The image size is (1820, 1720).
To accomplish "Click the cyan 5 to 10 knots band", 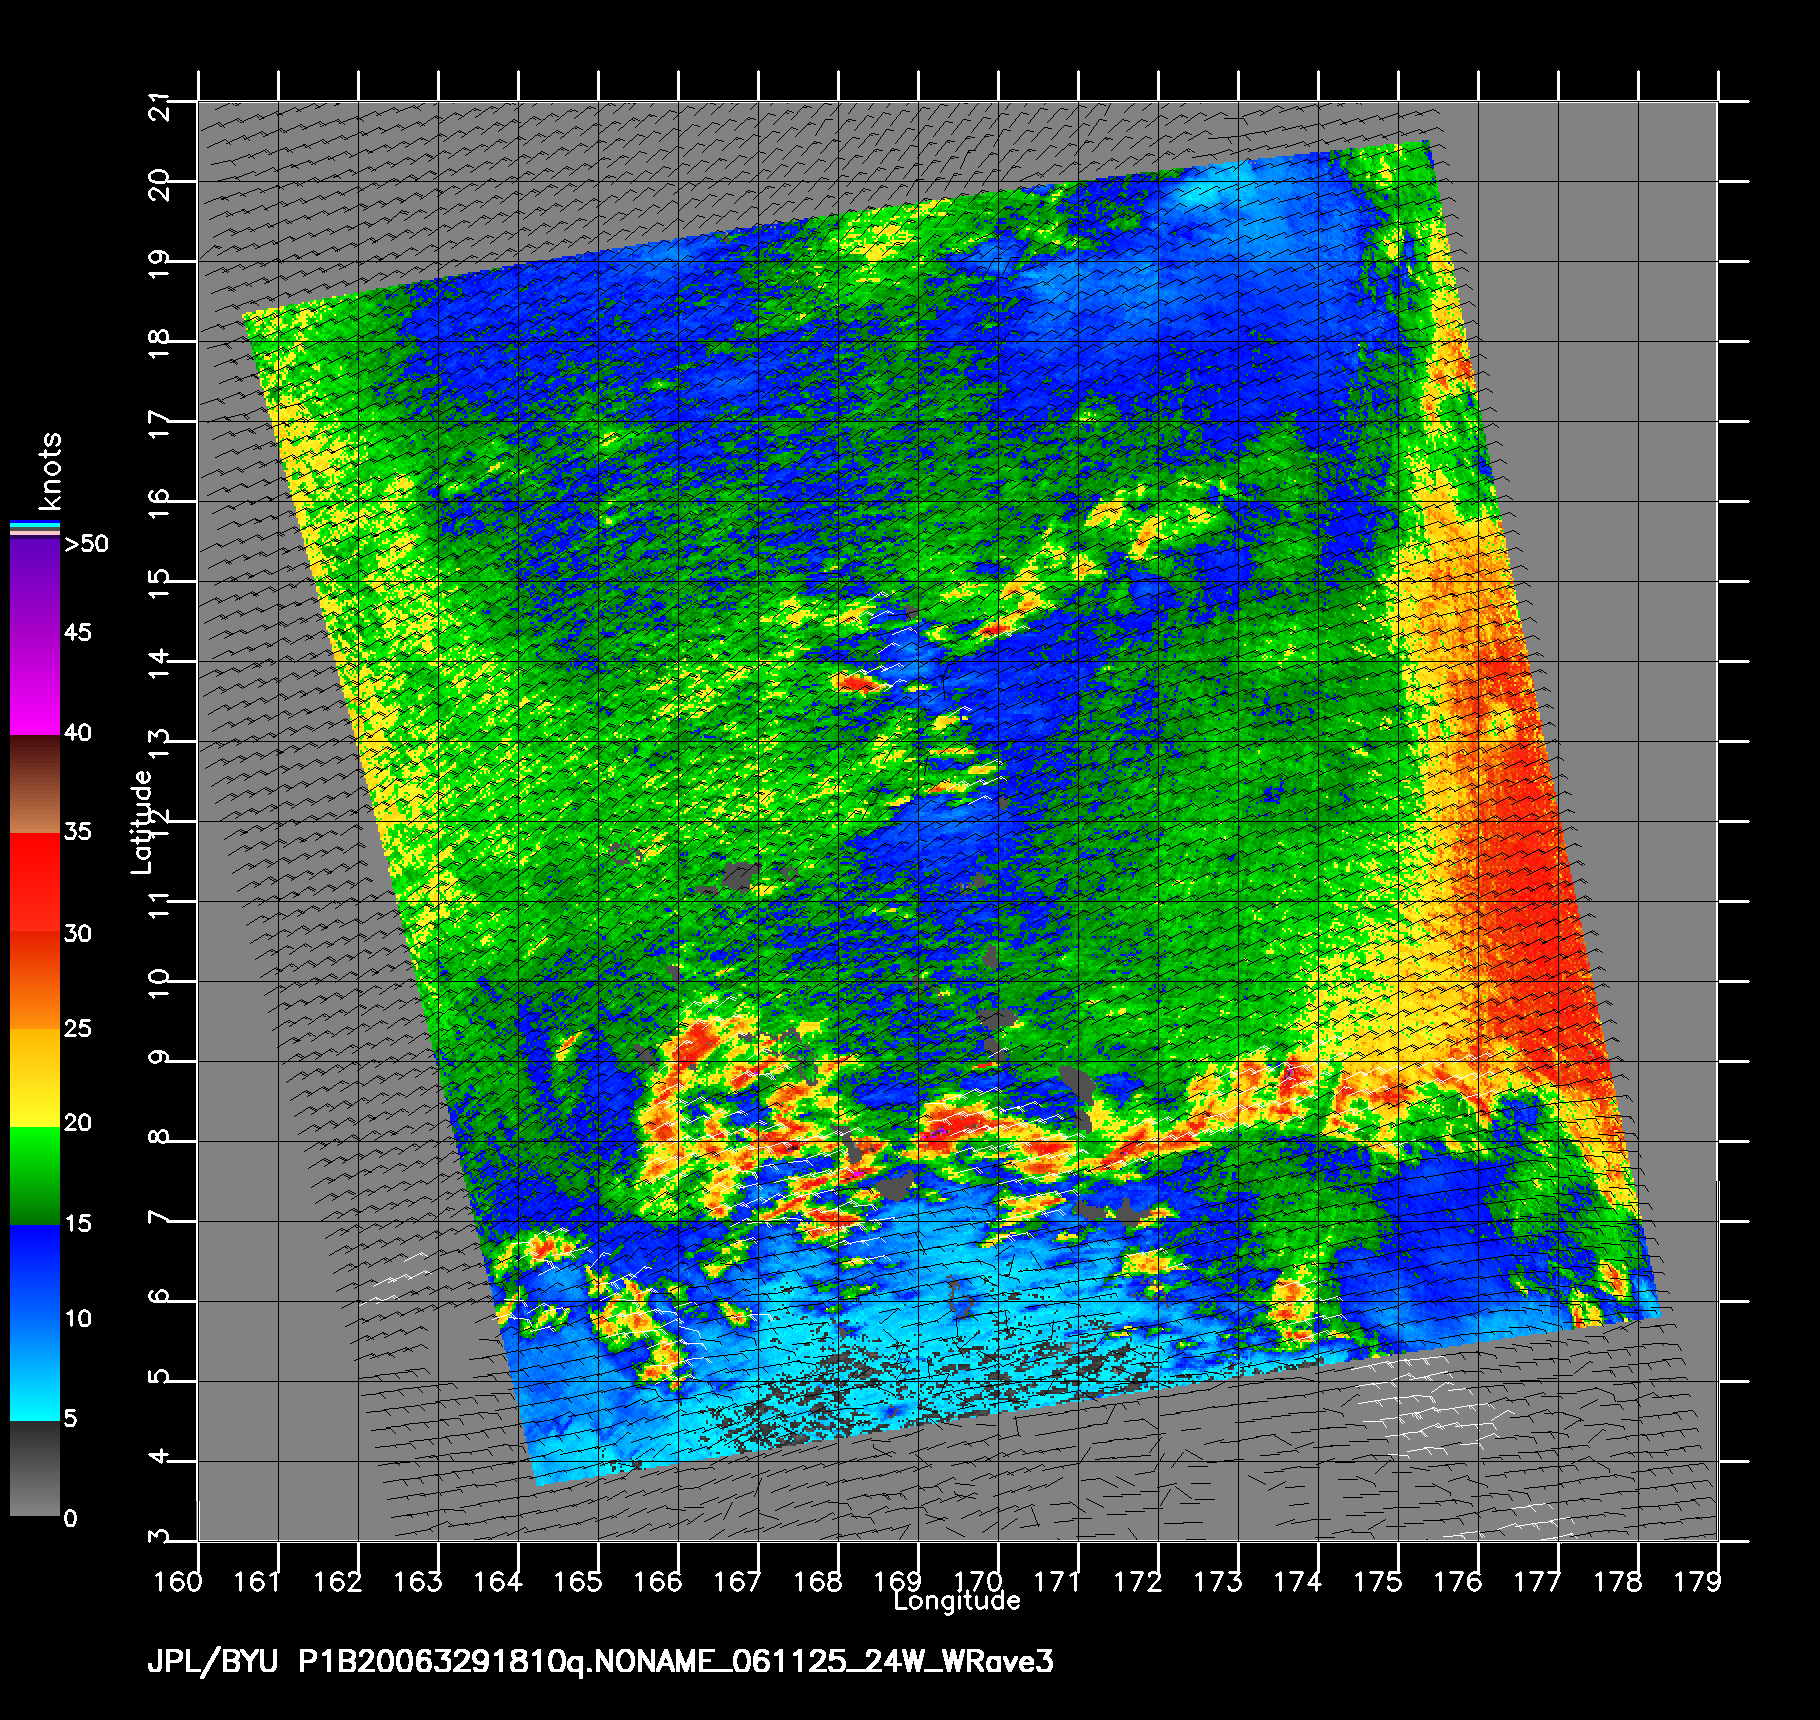I will pos(35,1372).
